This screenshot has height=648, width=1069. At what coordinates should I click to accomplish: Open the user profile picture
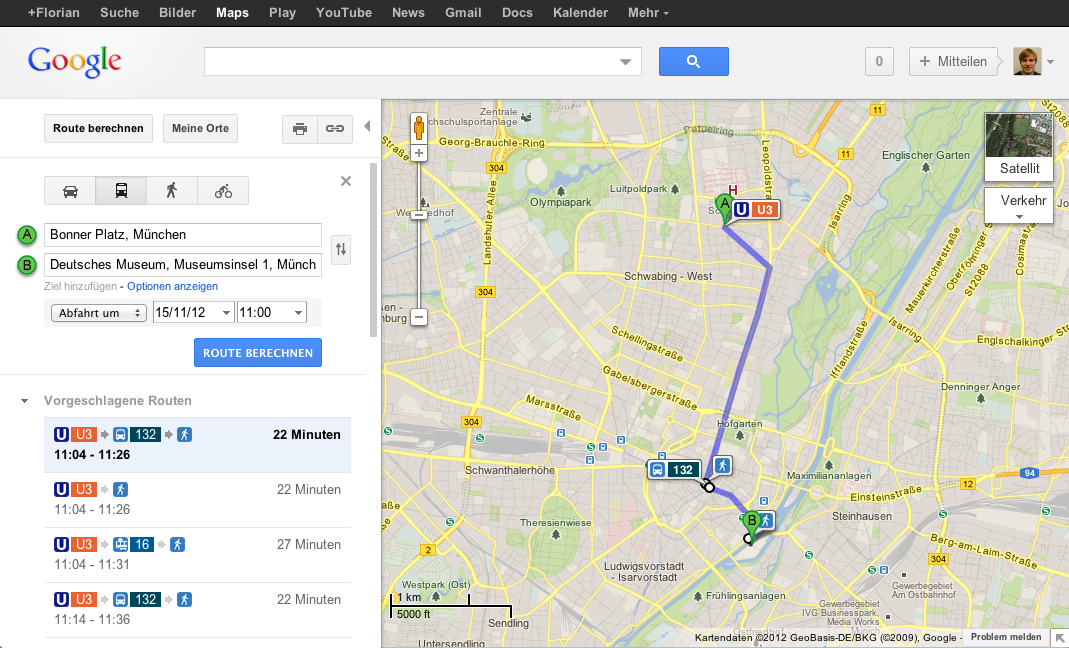[1027, 61]
